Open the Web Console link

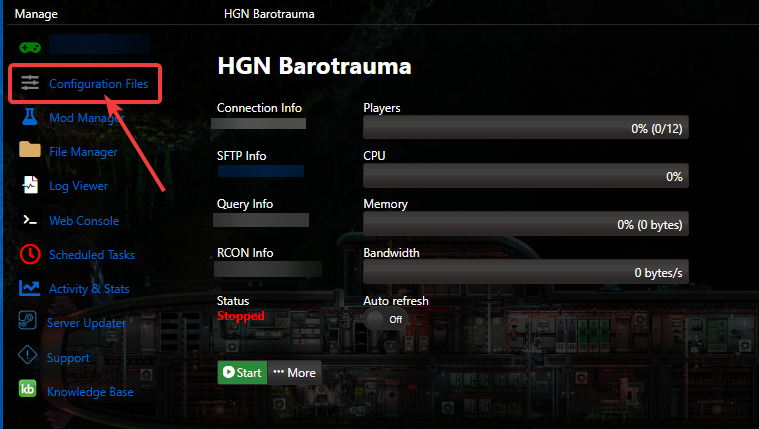click(x=84, y=221)
